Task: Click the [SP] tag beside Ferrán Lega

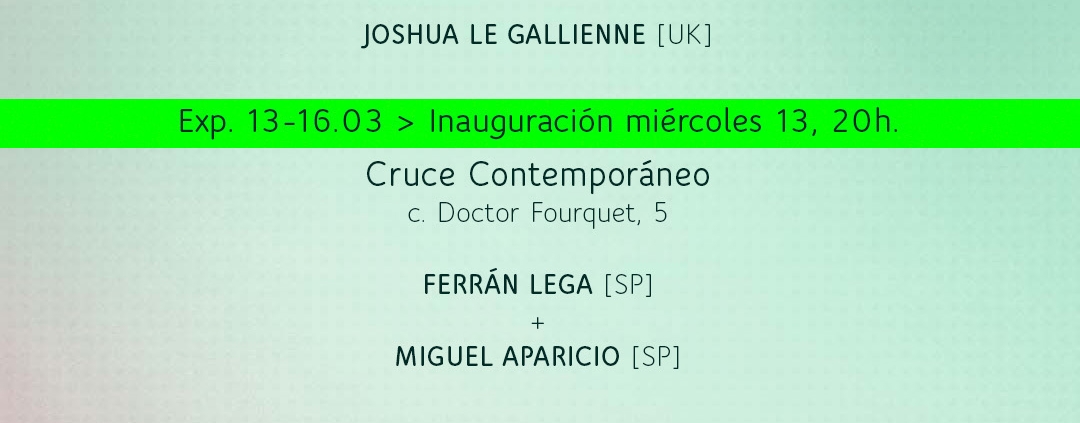Action: tap(628, 286)
